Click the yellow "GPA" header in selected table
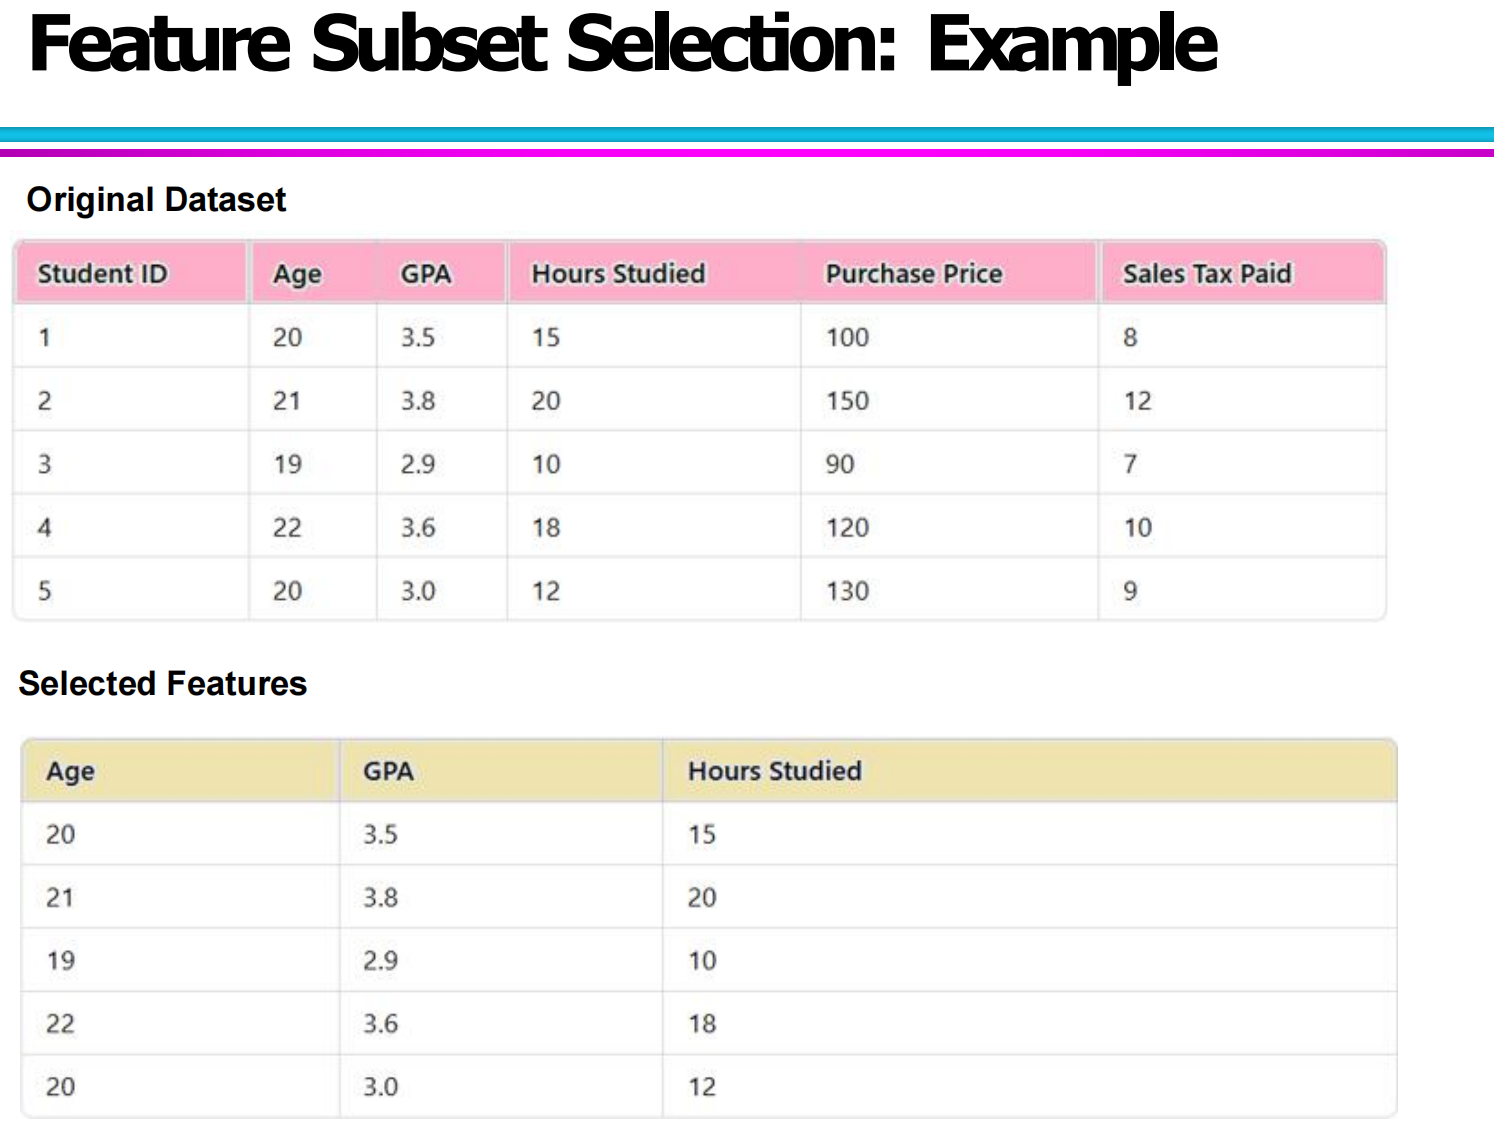Viewport: 1494px width, 1138px height. pyautogui.click(x=388, y=771)
